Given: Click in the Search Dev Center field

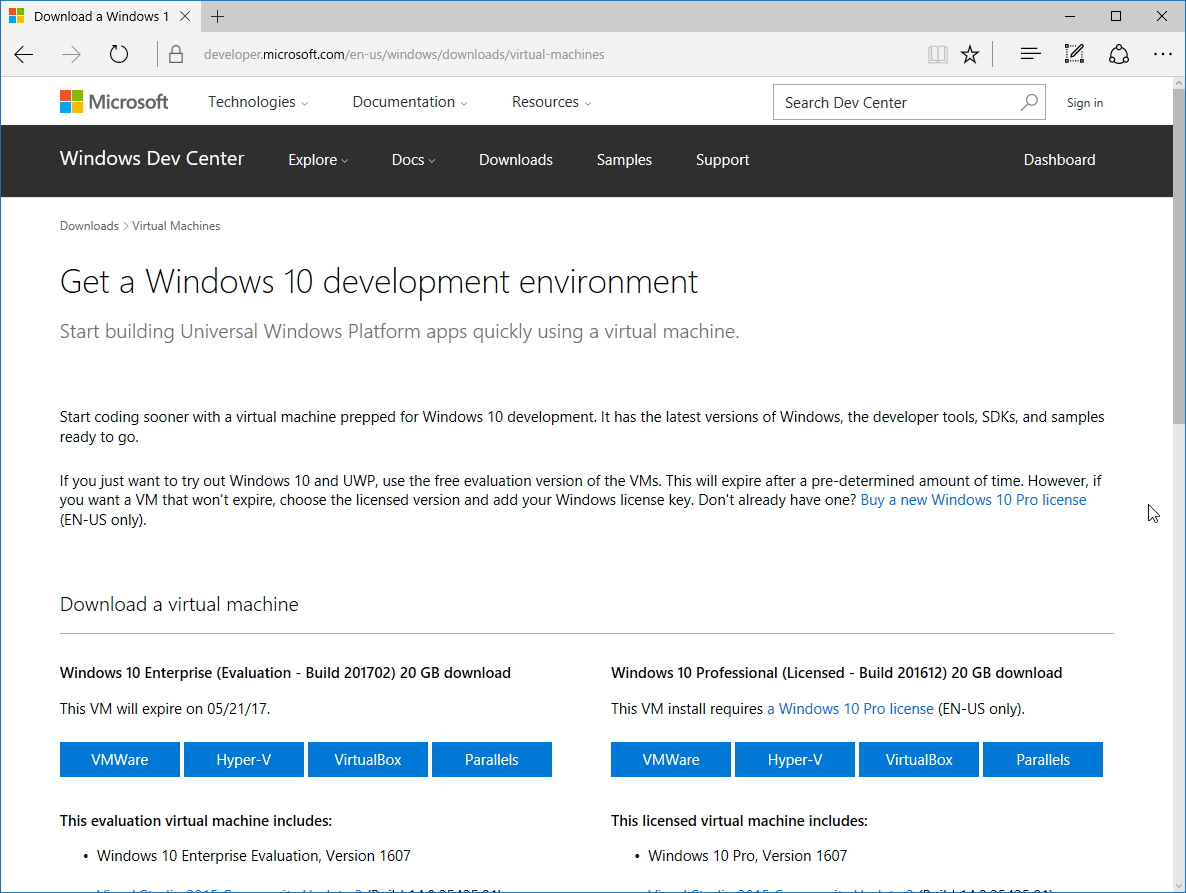Looking at the screenshot, I should [x=895, y=102].
